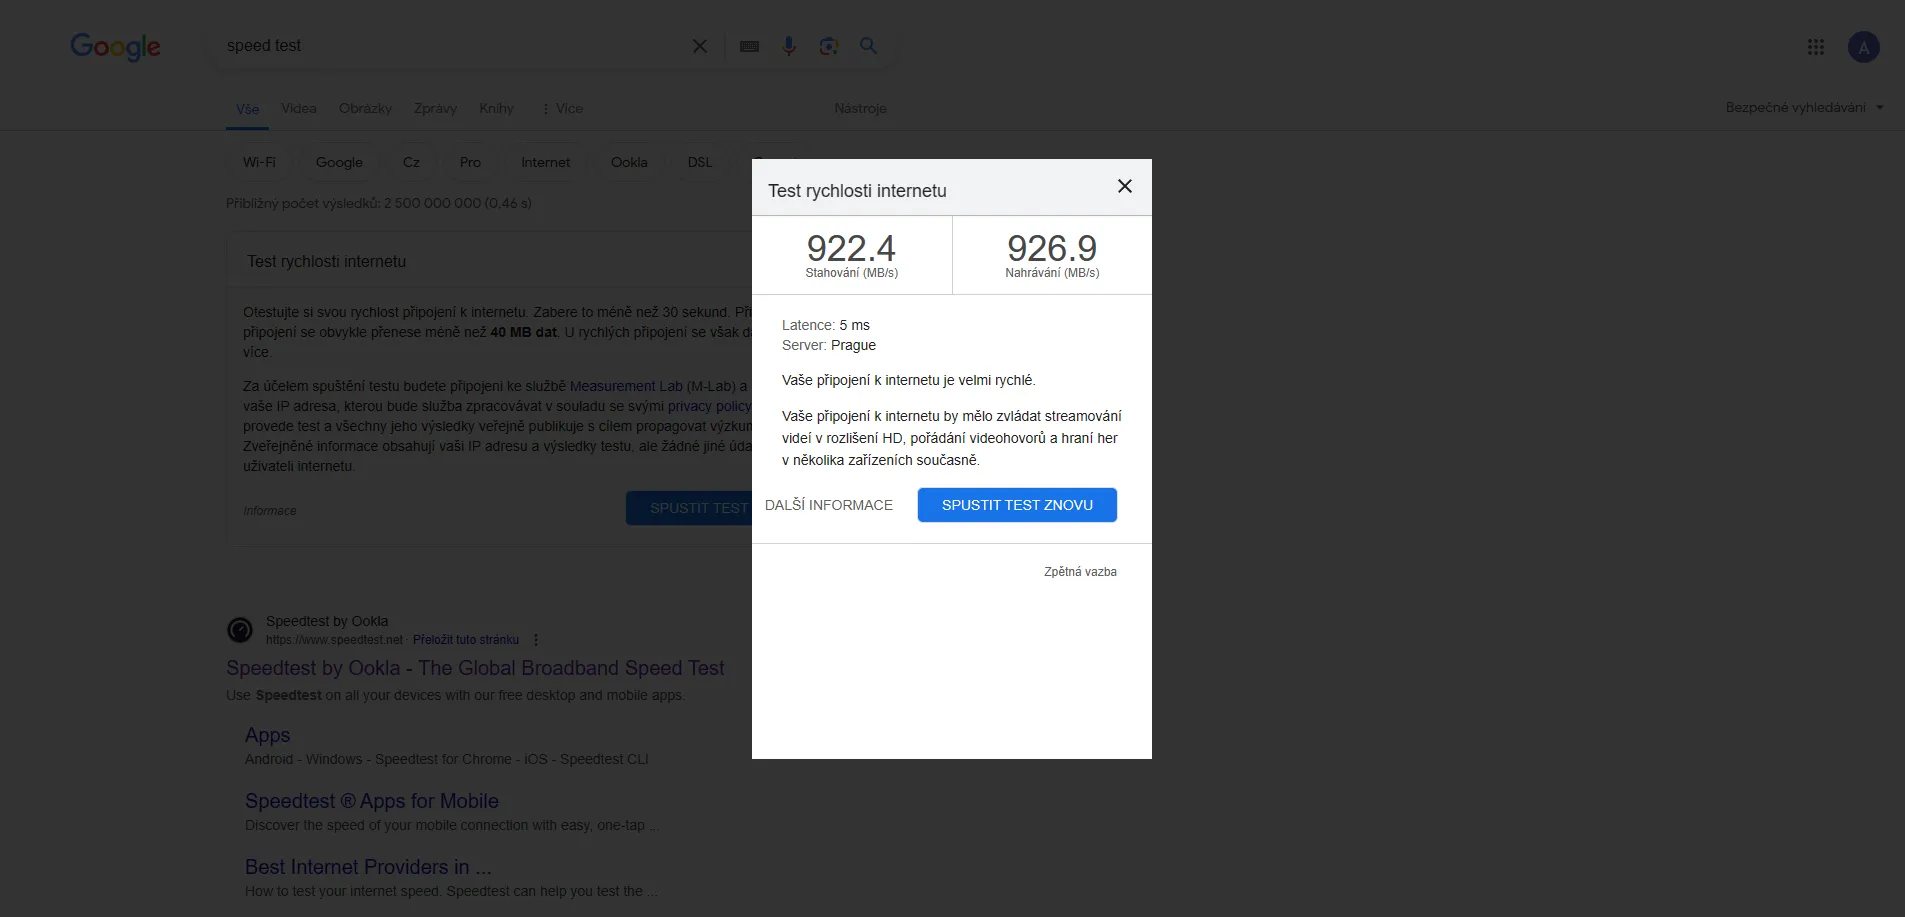Screen dimensions: 1905x917
Task: Expand the Více search categories menu
Action: (562, 109)
